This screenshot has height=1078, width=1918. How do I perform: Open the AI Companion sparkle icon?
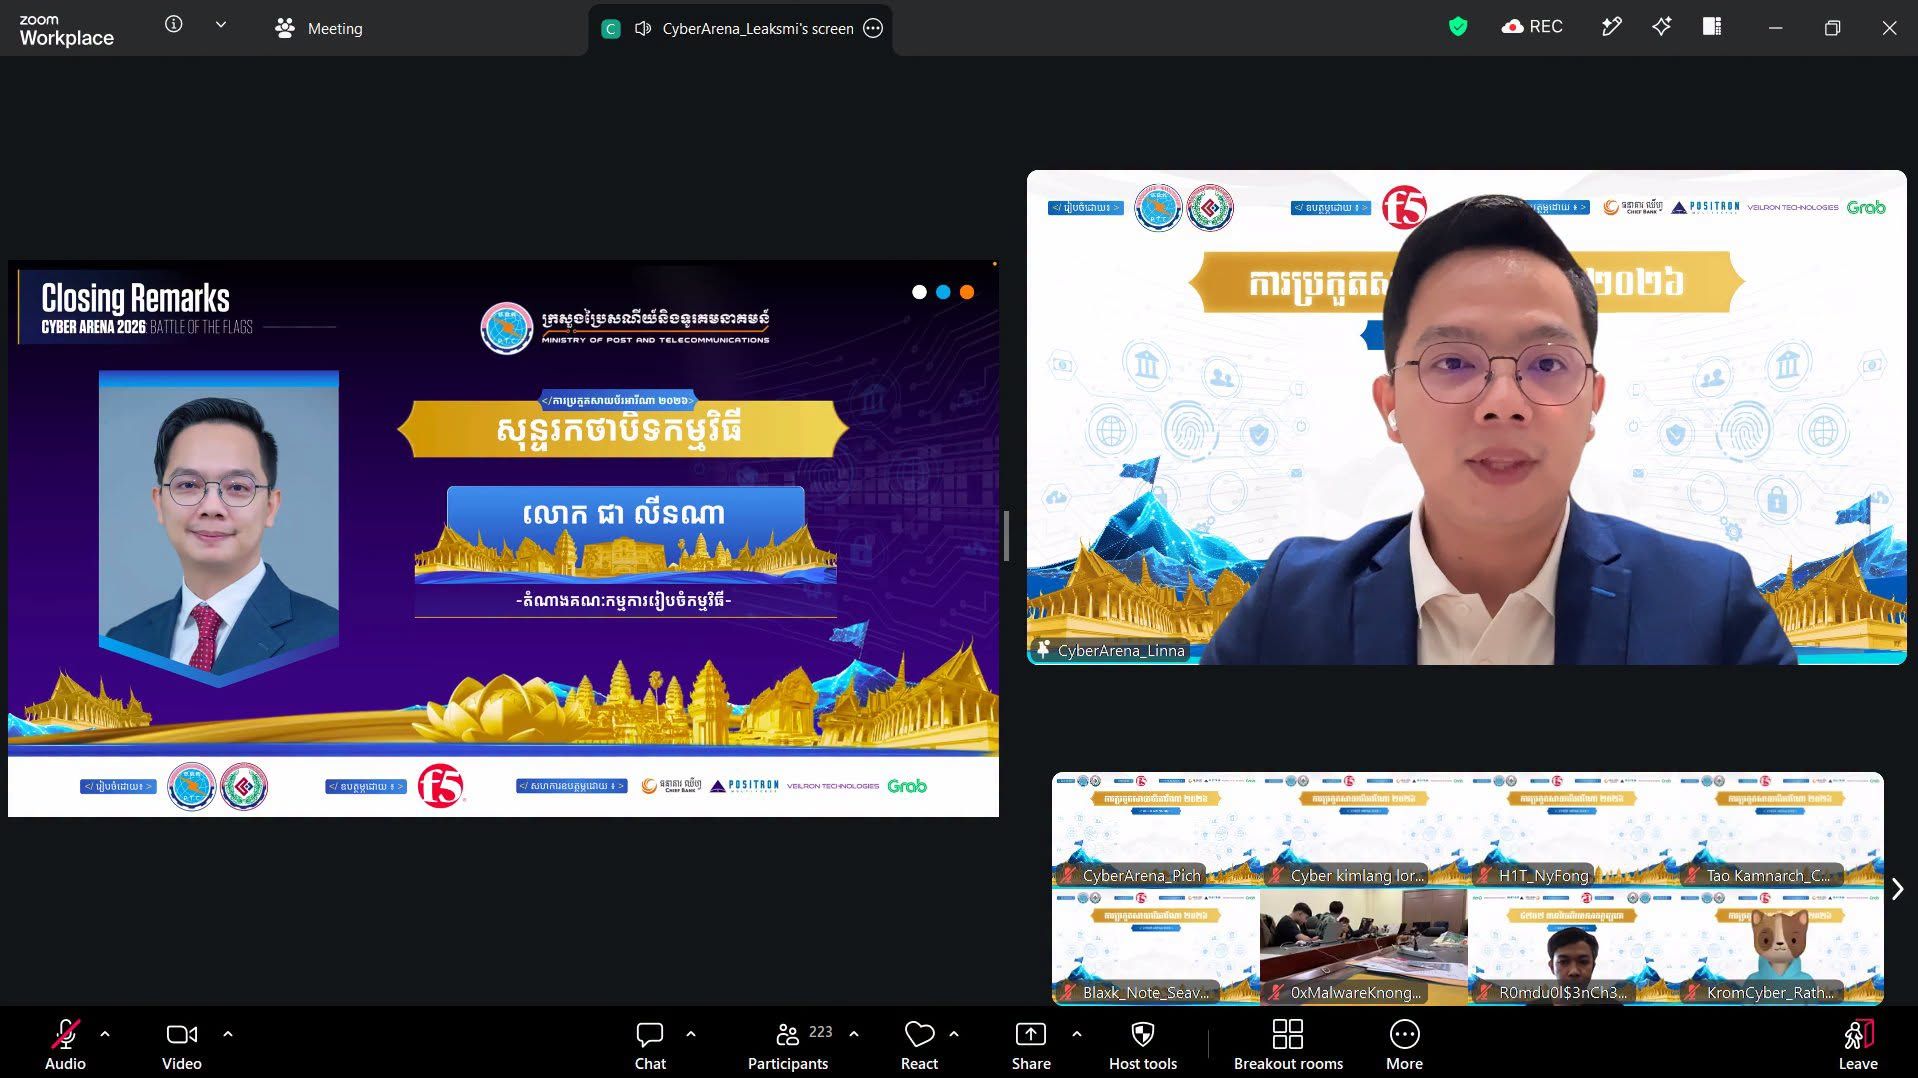click(x=1661, y=27)
